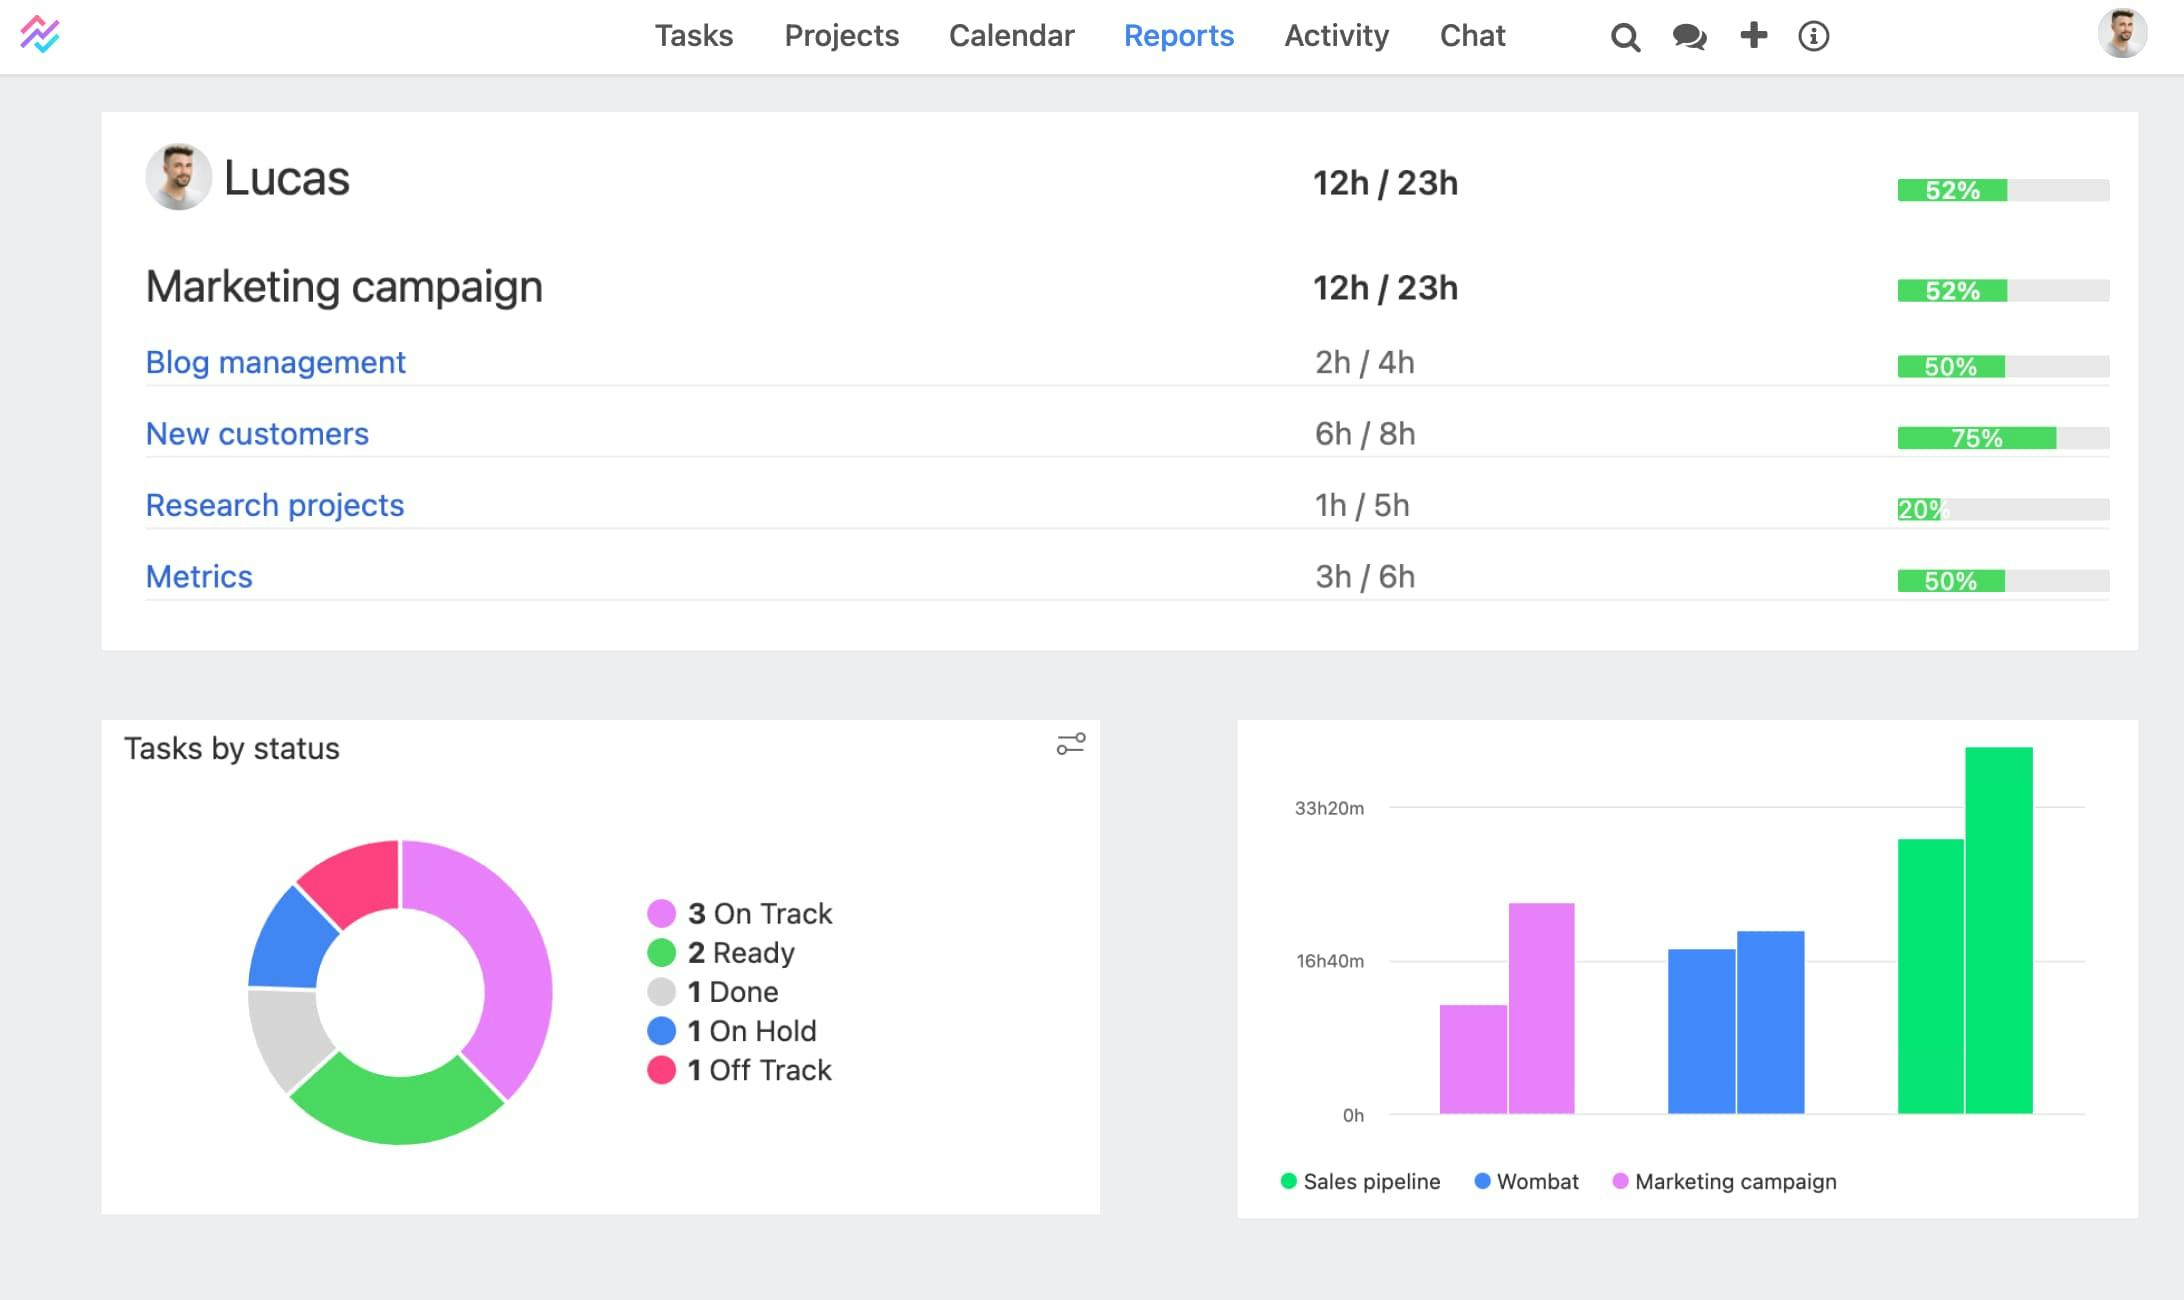Screen dimensions: 2184x1300
Task: Click the pink Off Track donut segment
Action: [355, 881]
